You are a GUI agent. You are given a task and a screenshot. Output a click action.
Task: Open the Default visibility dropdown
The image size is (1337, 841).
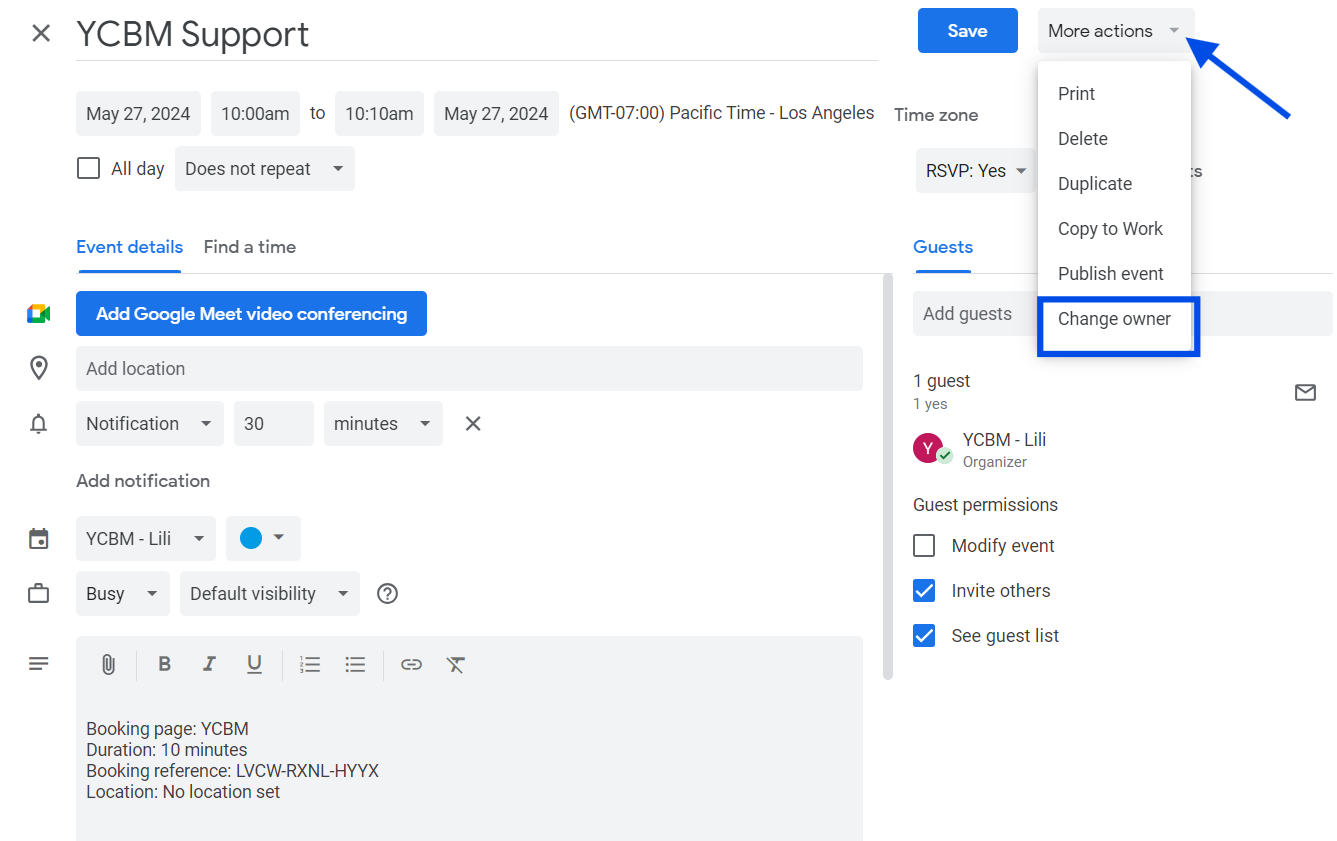click(270, 594)
